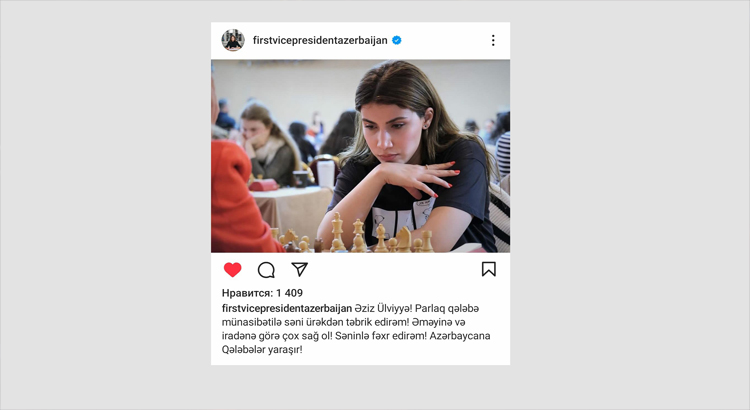View who liked via "Нравится:" label
750x410 pixels.
[x=247, y=293]
